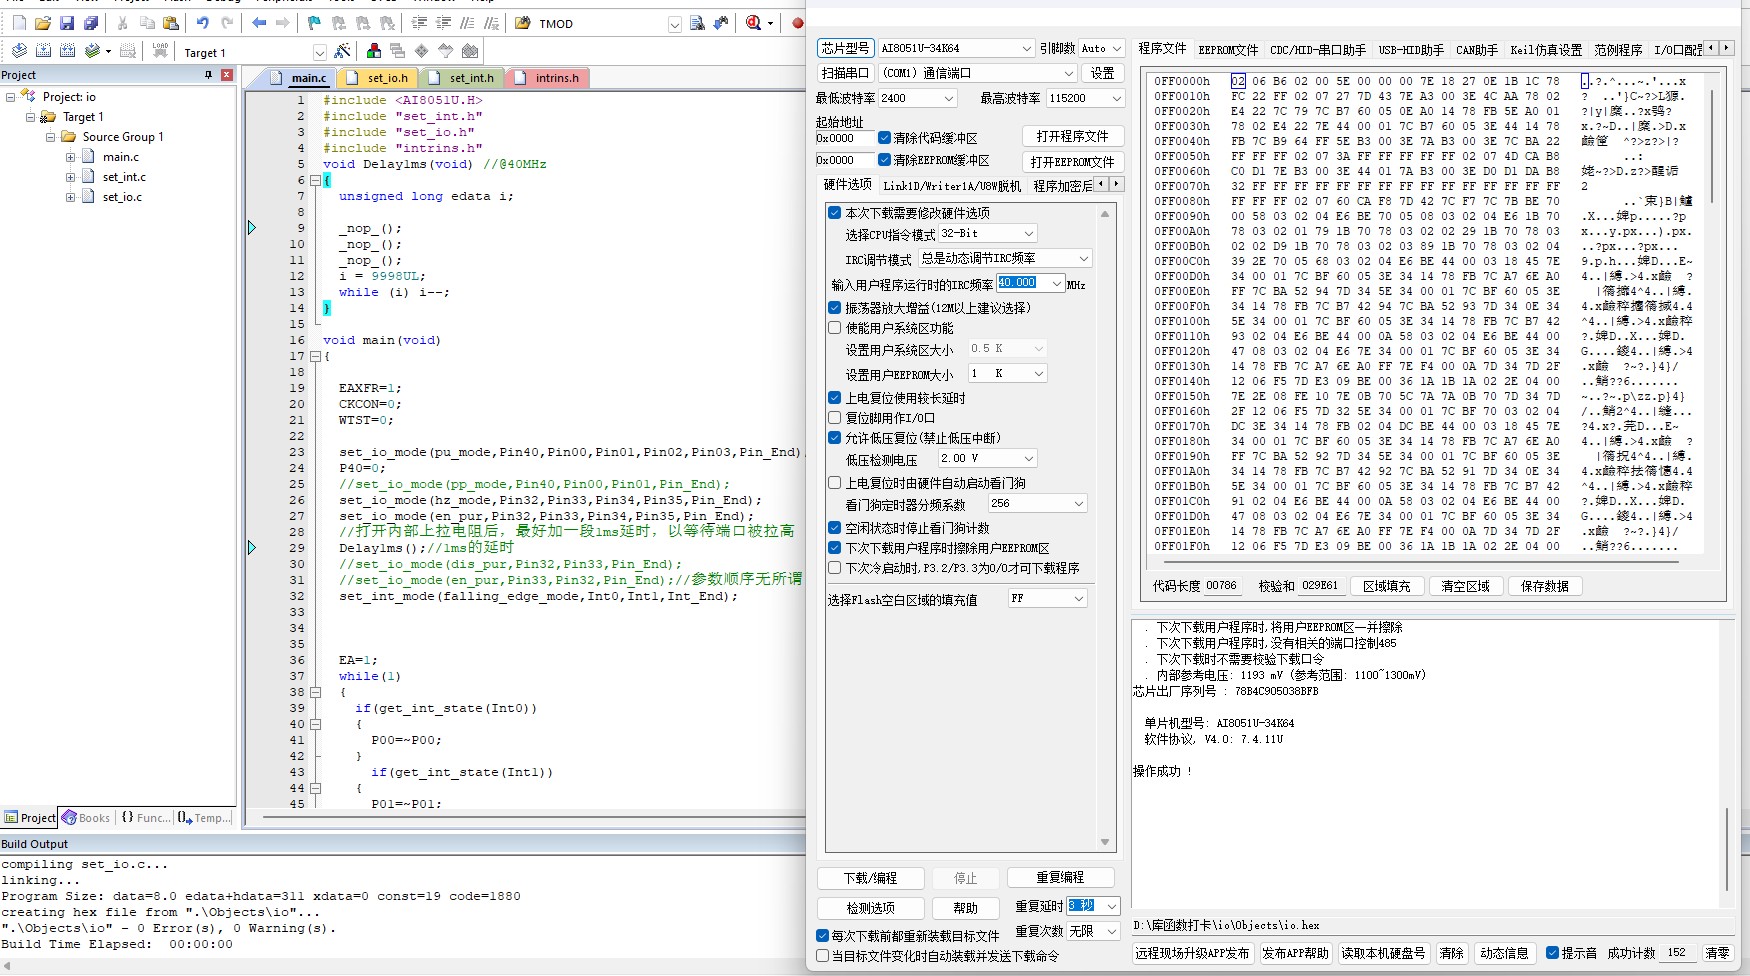Click the 起始地址 0x0000 code field

843,138
